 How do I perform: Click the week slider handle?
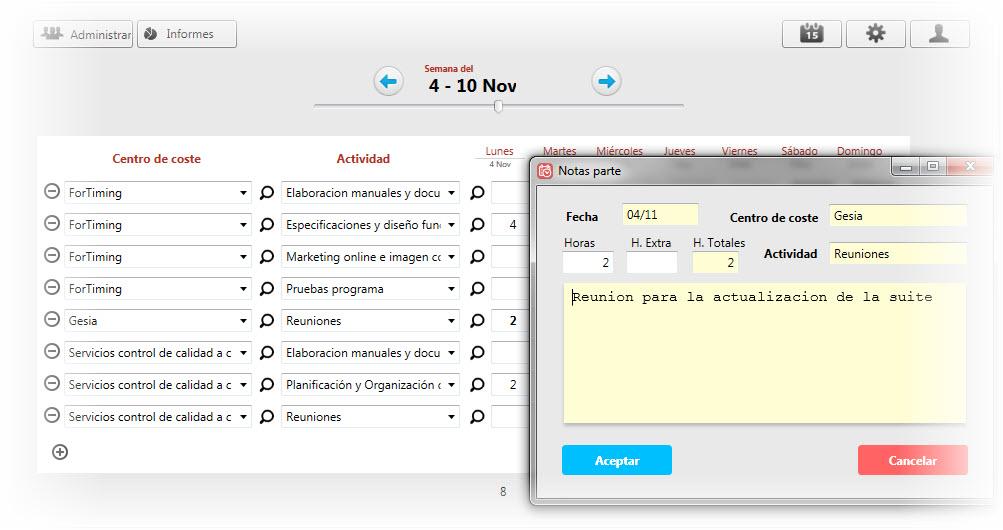point(498,106)
